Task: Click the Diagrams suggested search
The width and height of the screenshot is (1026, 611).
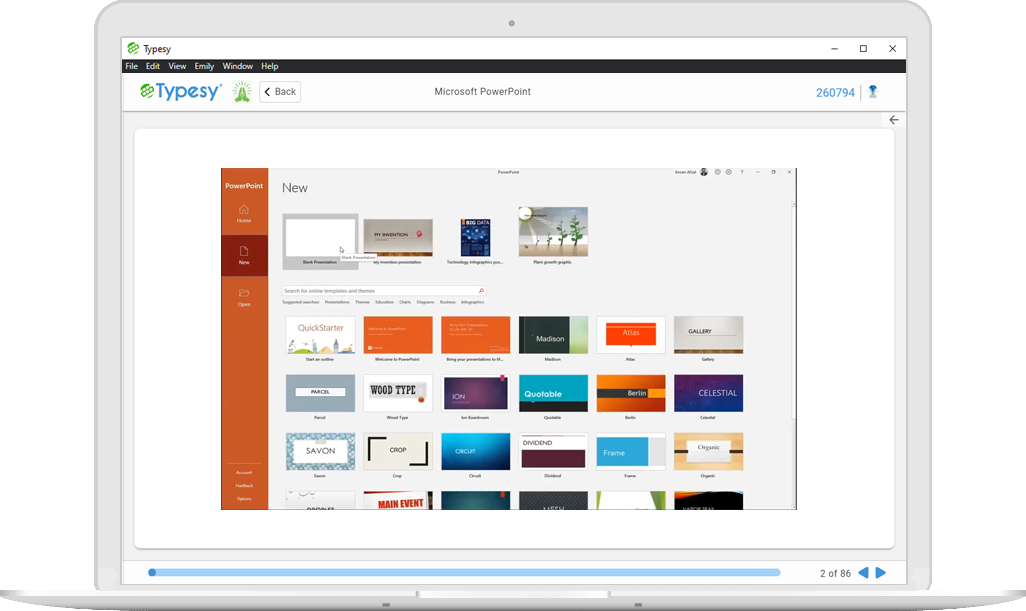Action: [425, 302]
